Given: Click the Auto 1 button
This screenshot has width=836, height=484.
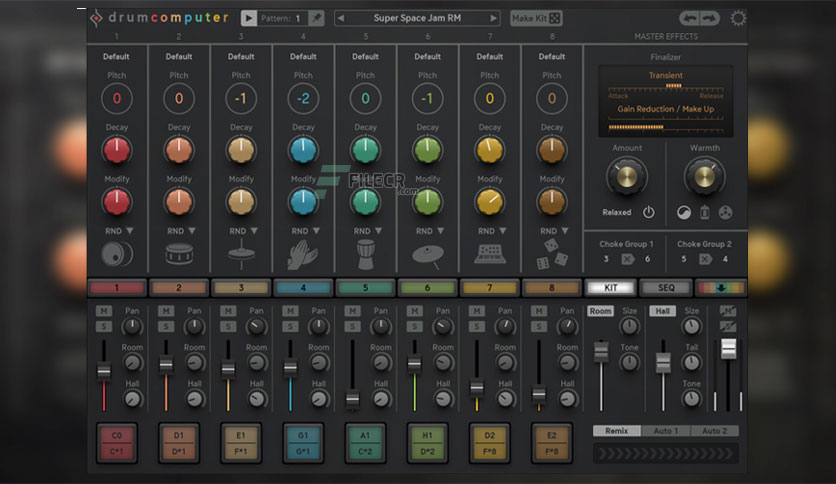Looking at the screenshot, I should (665, 431).
